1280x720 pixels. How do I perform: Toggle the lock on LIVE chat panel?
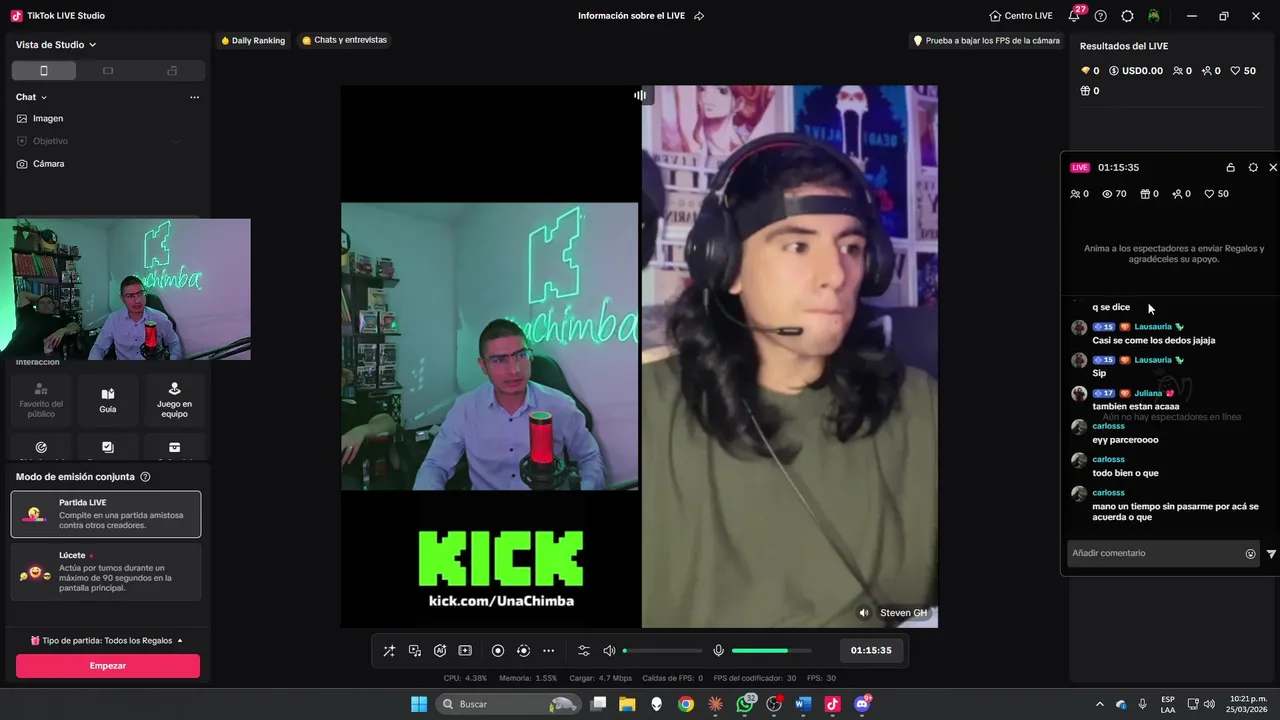click(1230, 168)
